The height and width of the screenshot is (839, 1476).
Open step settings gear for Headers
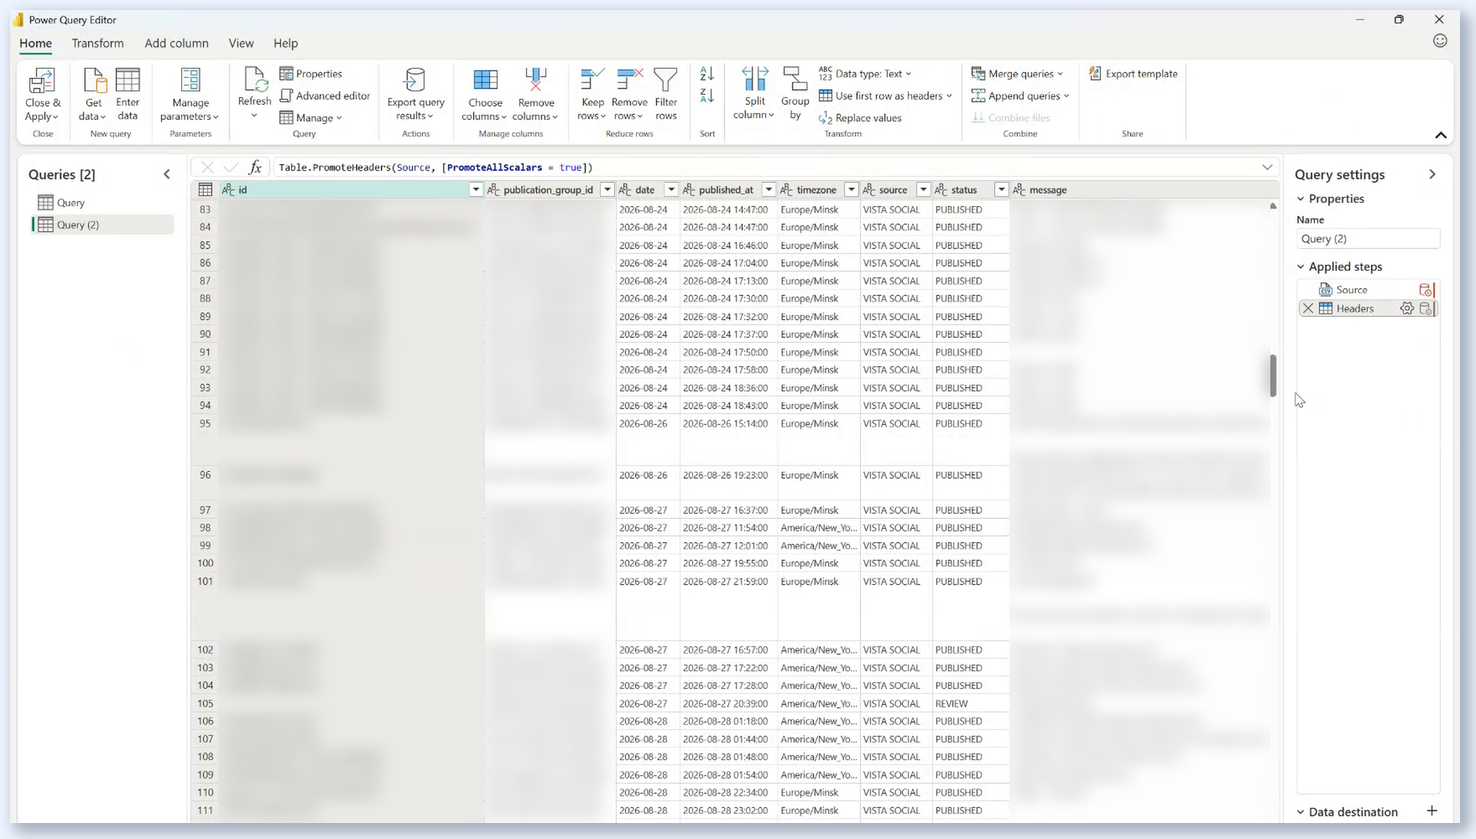1407,309
